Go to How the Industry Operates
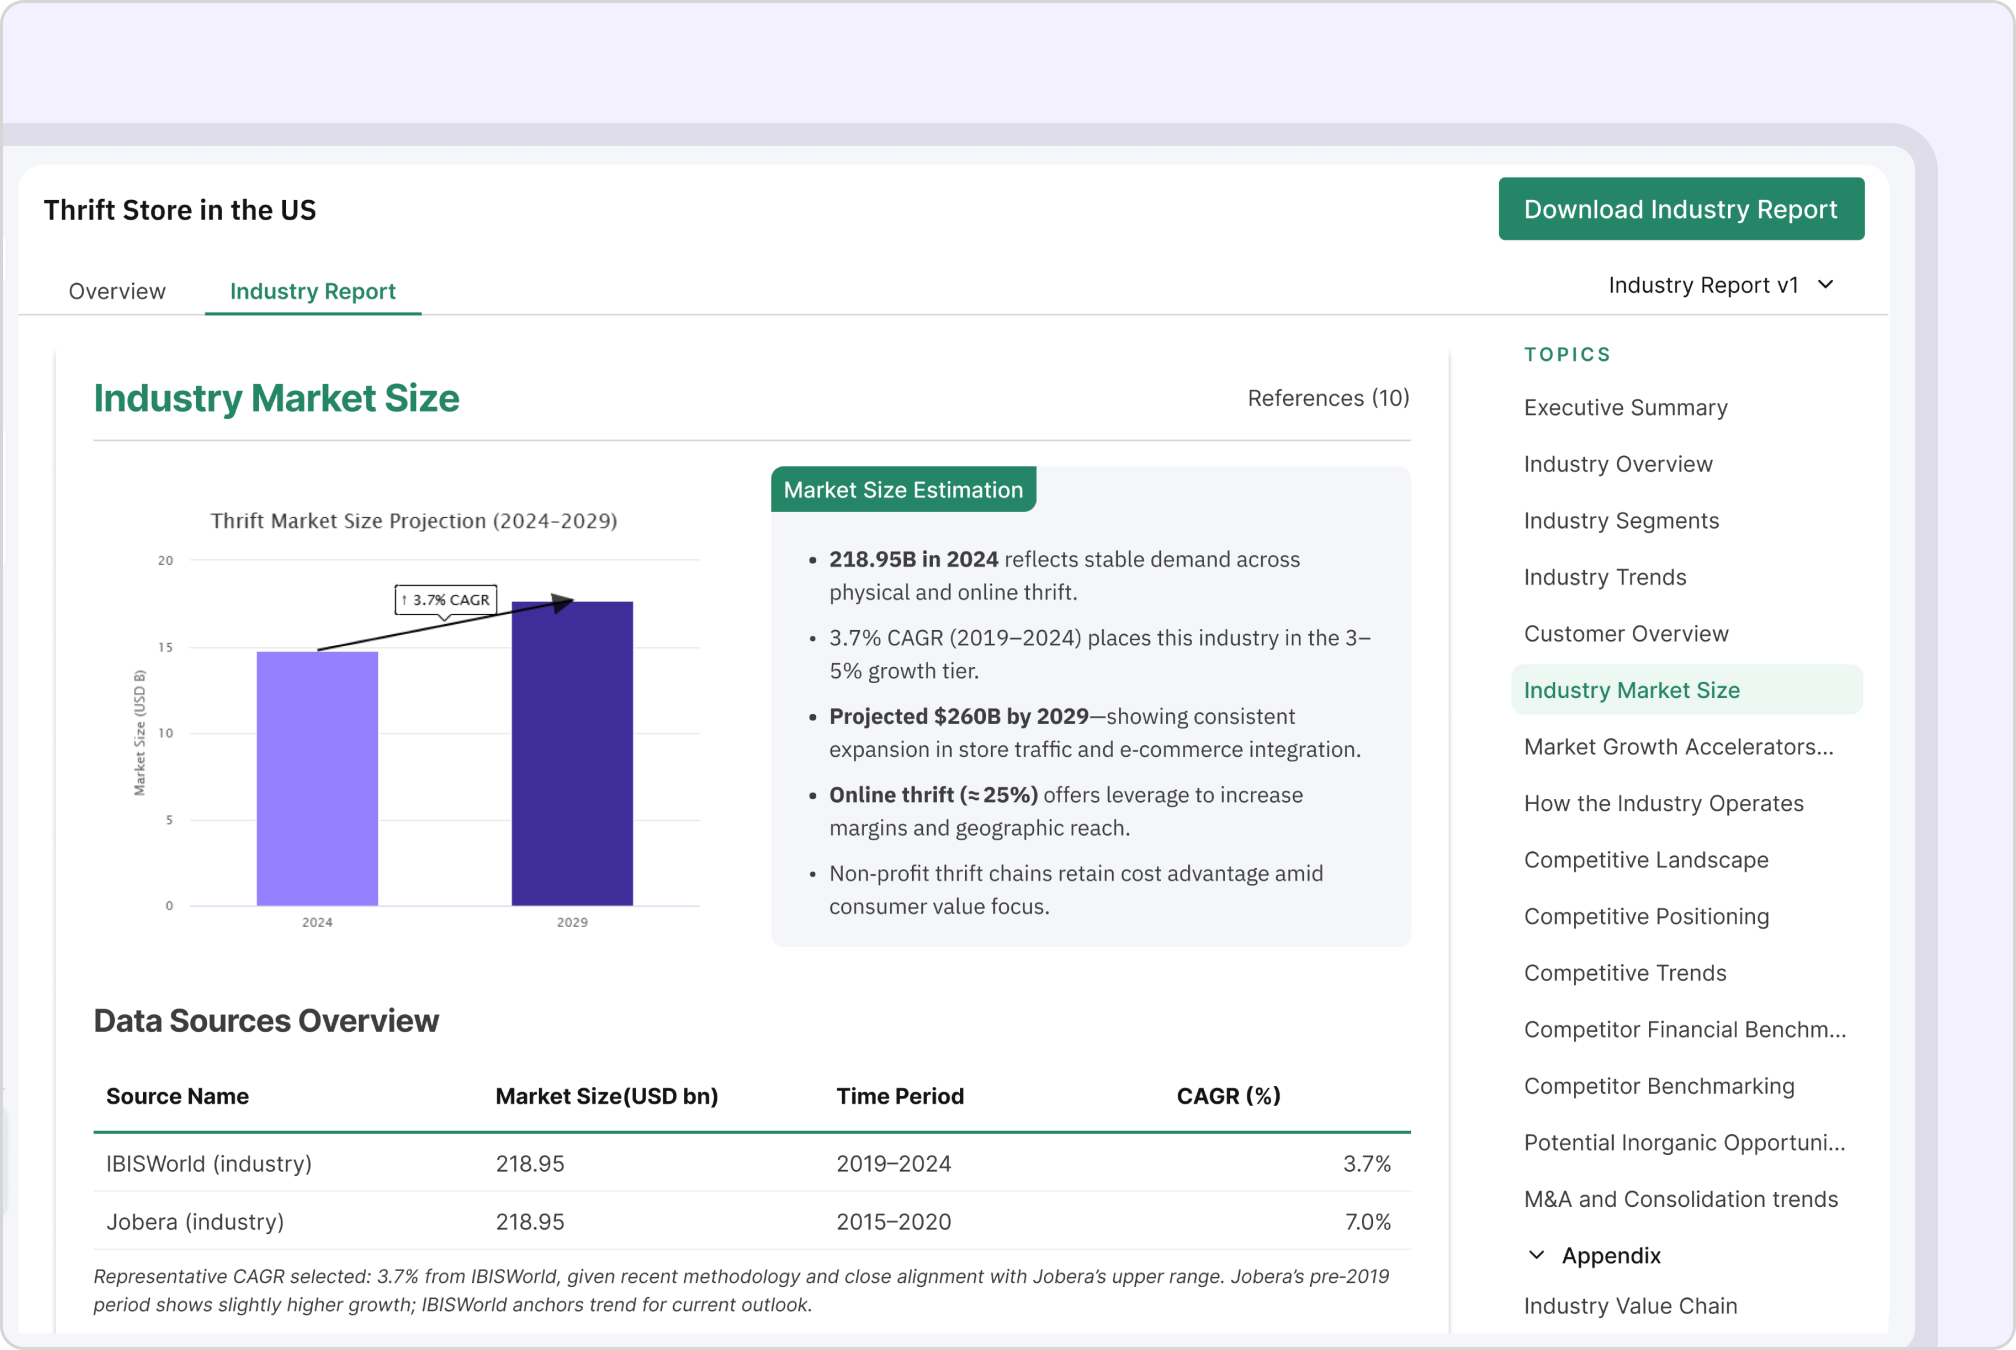2016x1350 pixels. (x=1663, y=804)
